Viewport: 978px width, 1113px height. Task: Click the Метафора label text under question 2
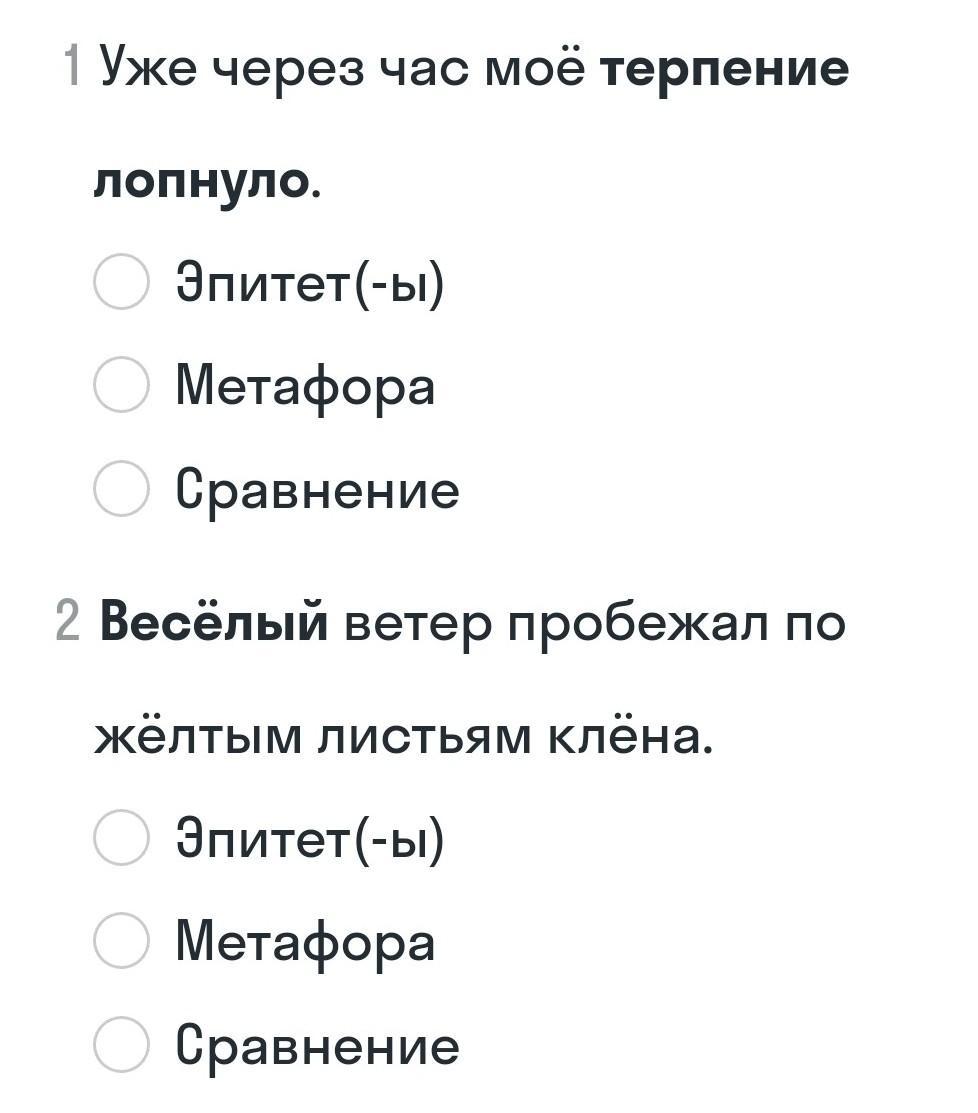(305, 943)
